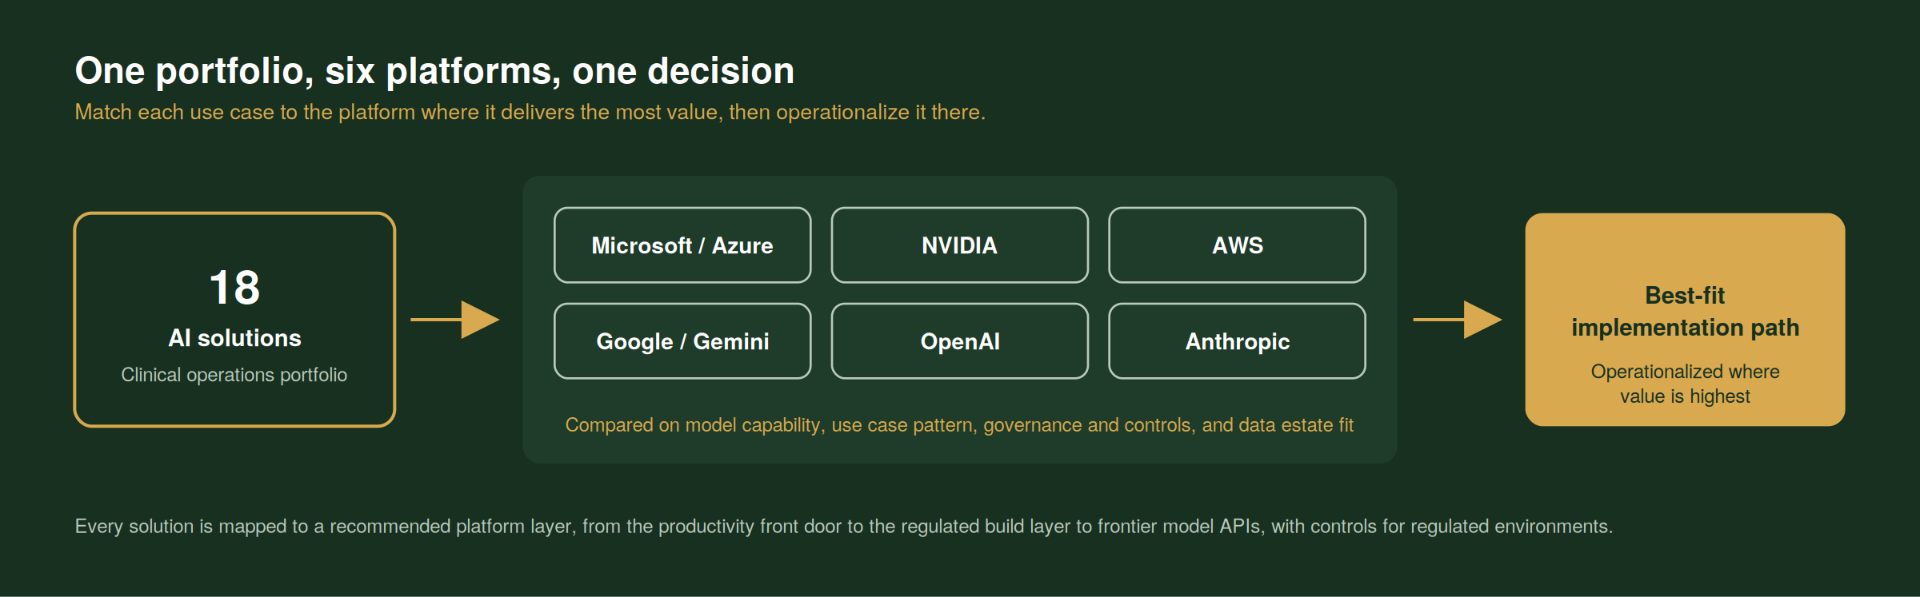Select the Google / Gemini platform box
Image resolution: width=1920 pixels, height=597 pixels.
coord(682,341)
